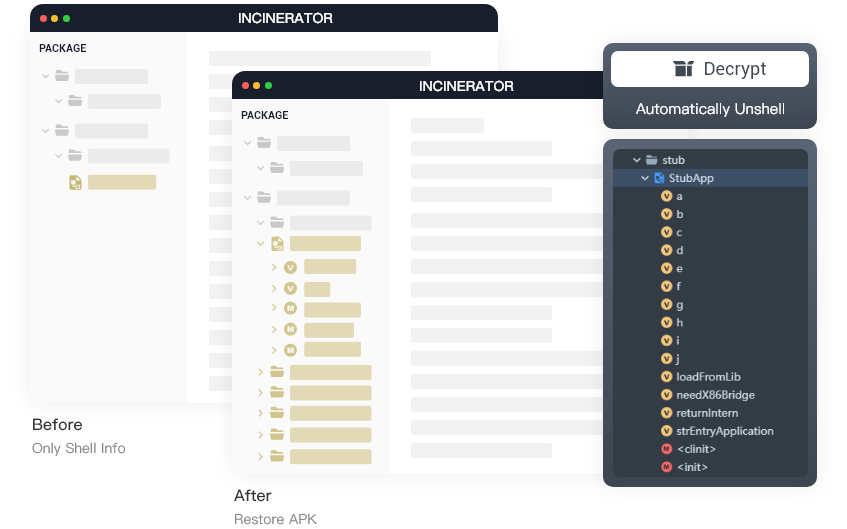Select the loadFromLib field text
The image size is (847, 529).
[708, 377]
